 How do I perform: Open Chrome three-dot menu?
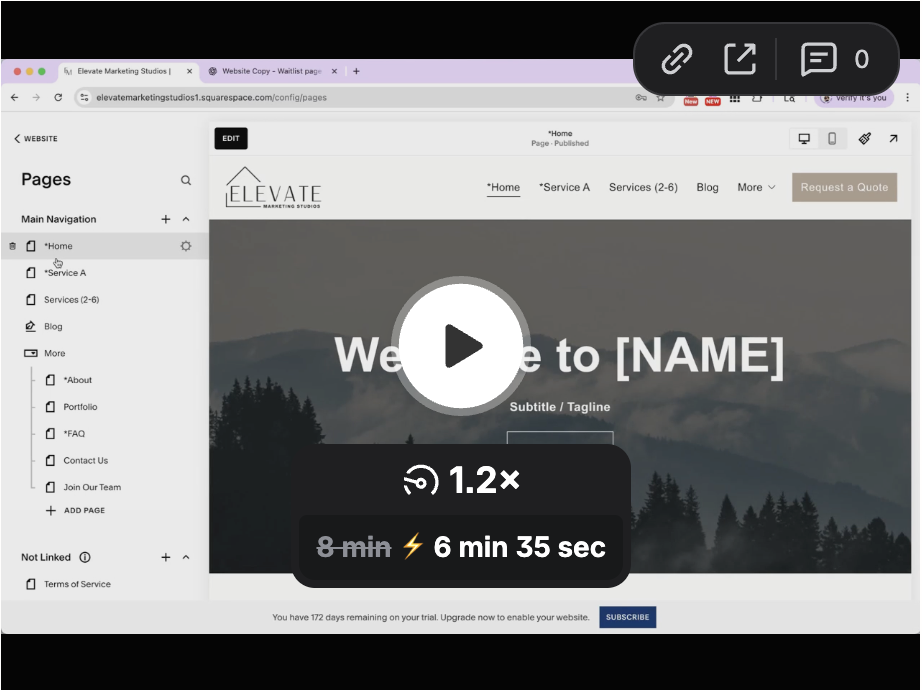click(907, 98)
